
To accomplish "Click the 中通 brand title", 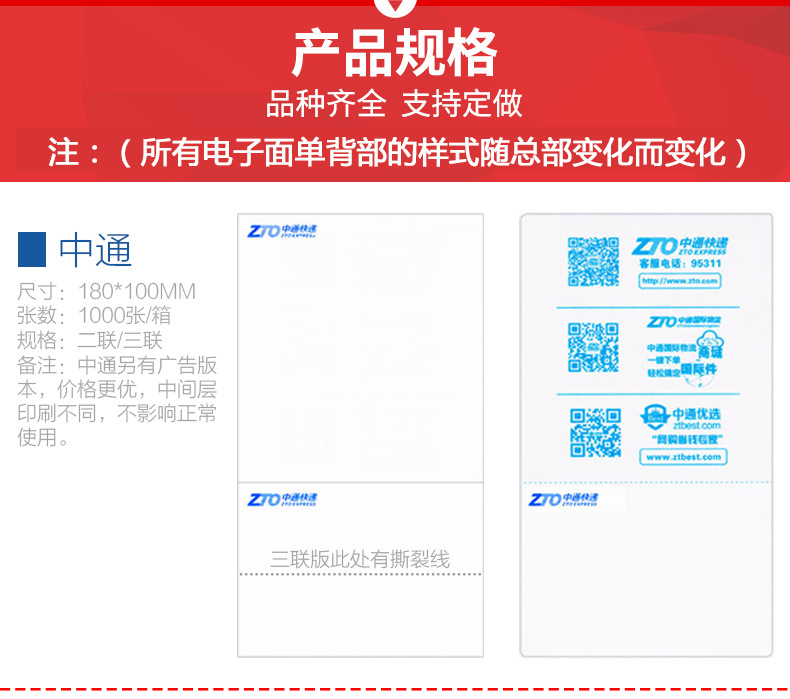I will (x=95, y=249).
